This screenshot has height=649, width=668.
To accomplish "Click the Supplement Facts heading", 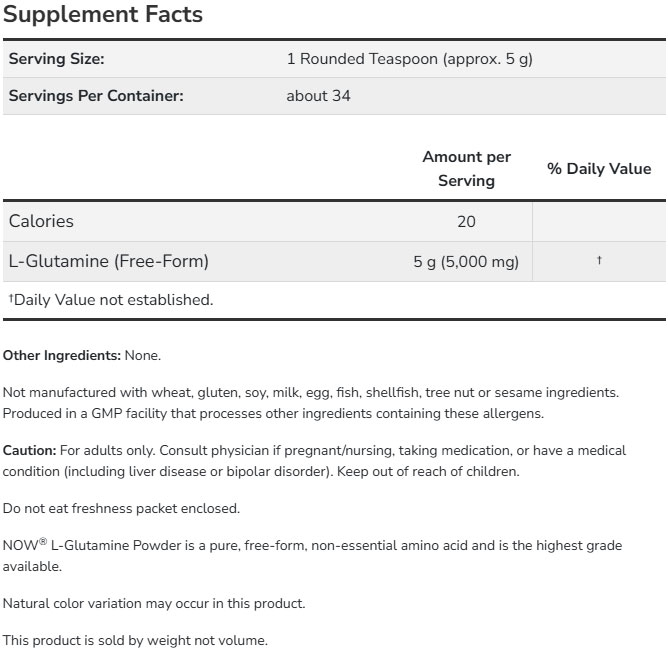I will (103, 15).
